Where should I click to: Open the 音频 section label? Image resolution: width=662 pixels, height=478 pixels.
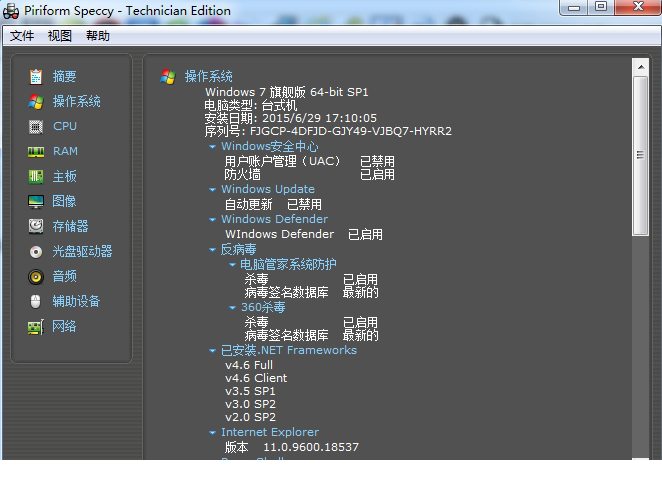65,276
